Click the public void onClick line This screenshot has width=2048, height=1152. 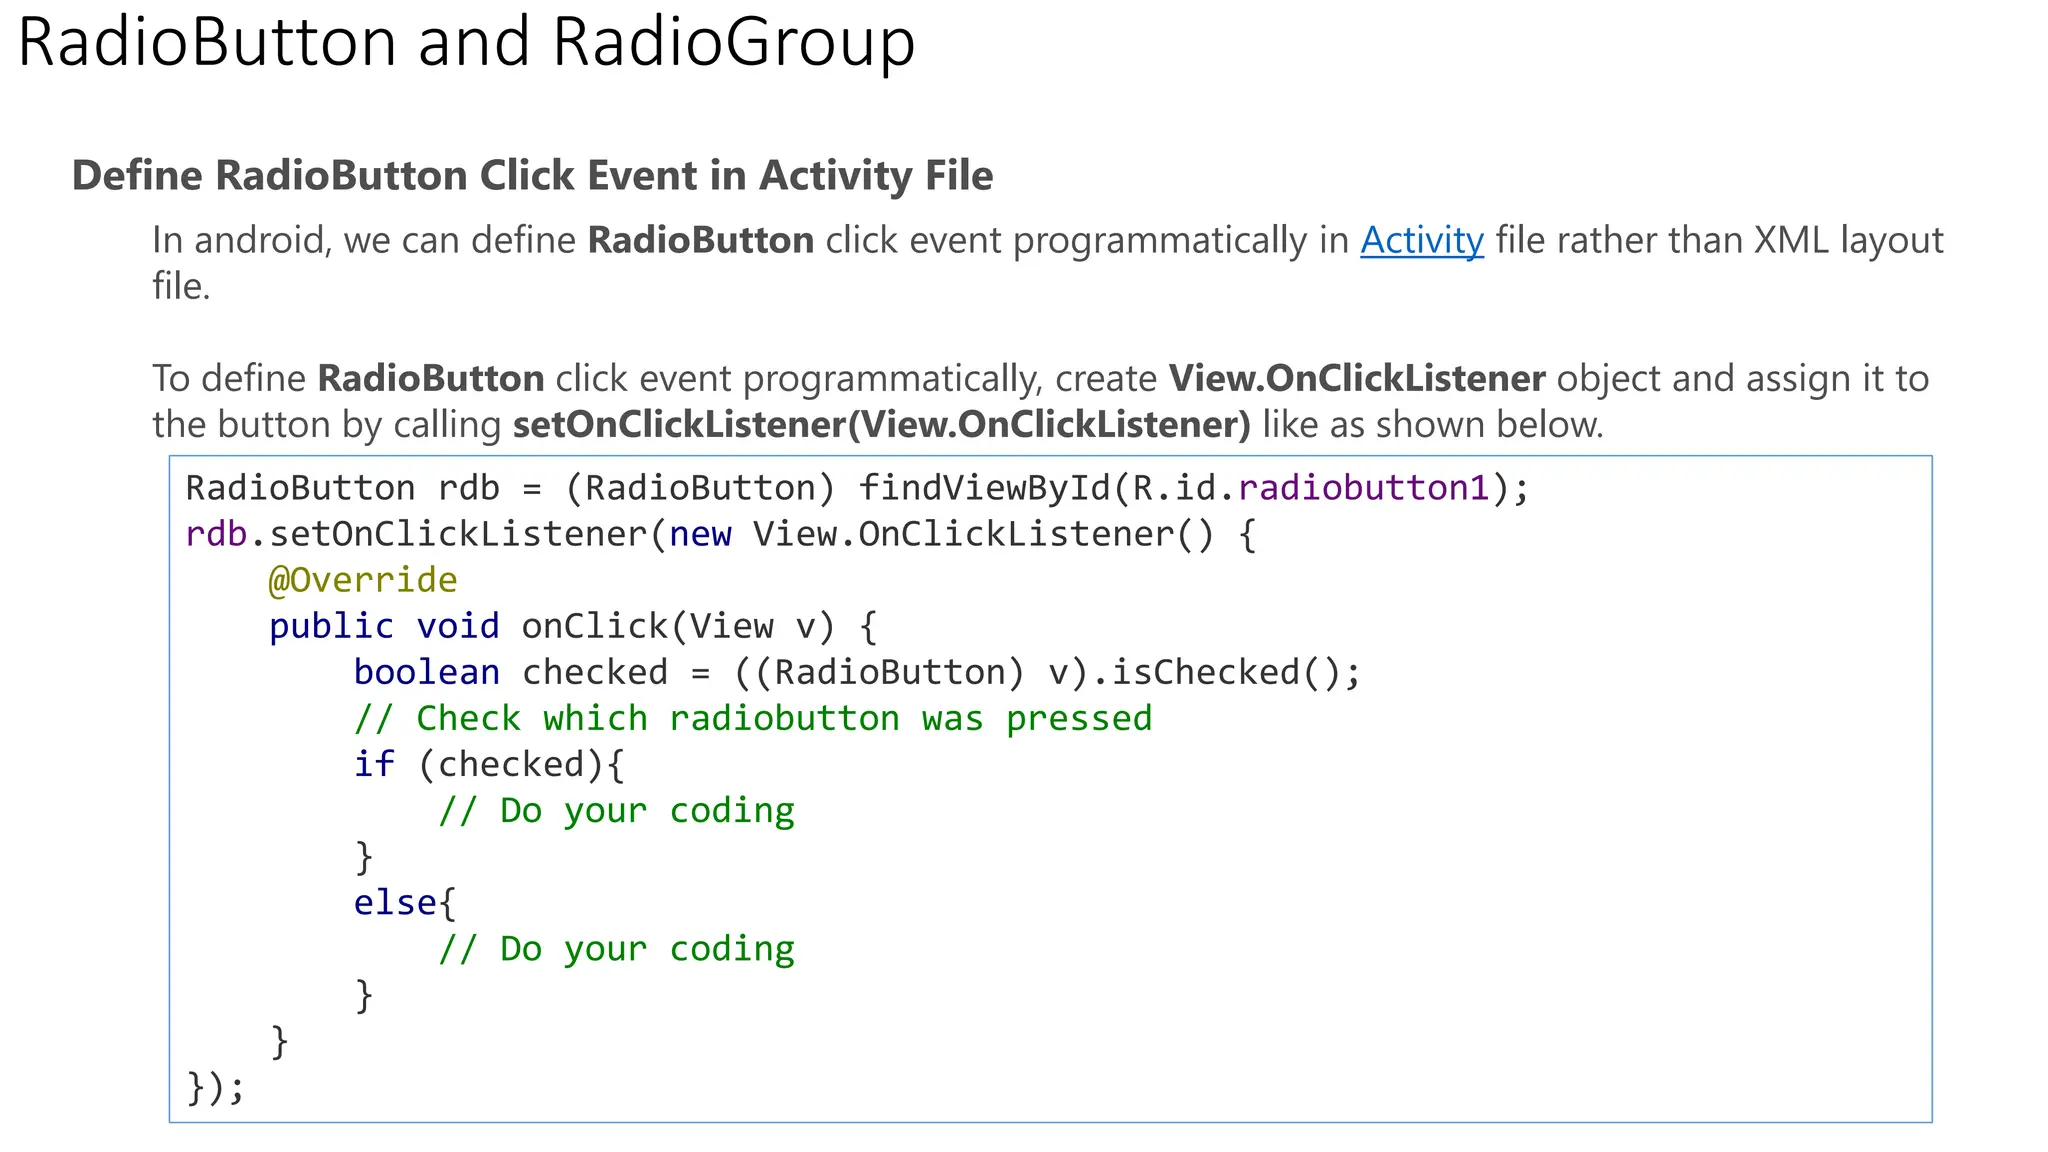(572, 626)
